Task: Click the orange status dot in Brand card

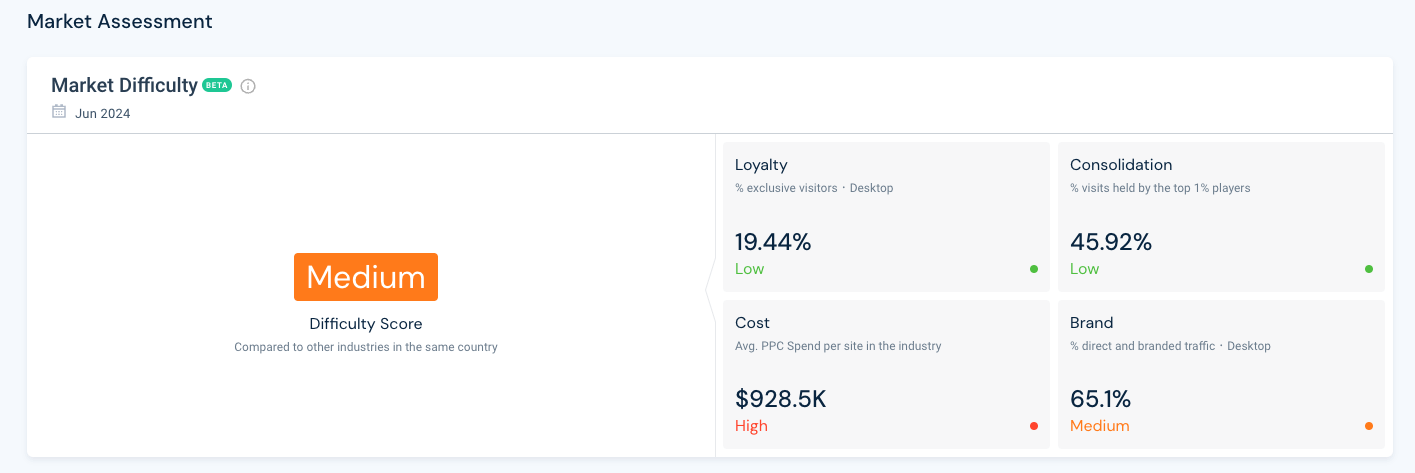Action: point(1368,426)
